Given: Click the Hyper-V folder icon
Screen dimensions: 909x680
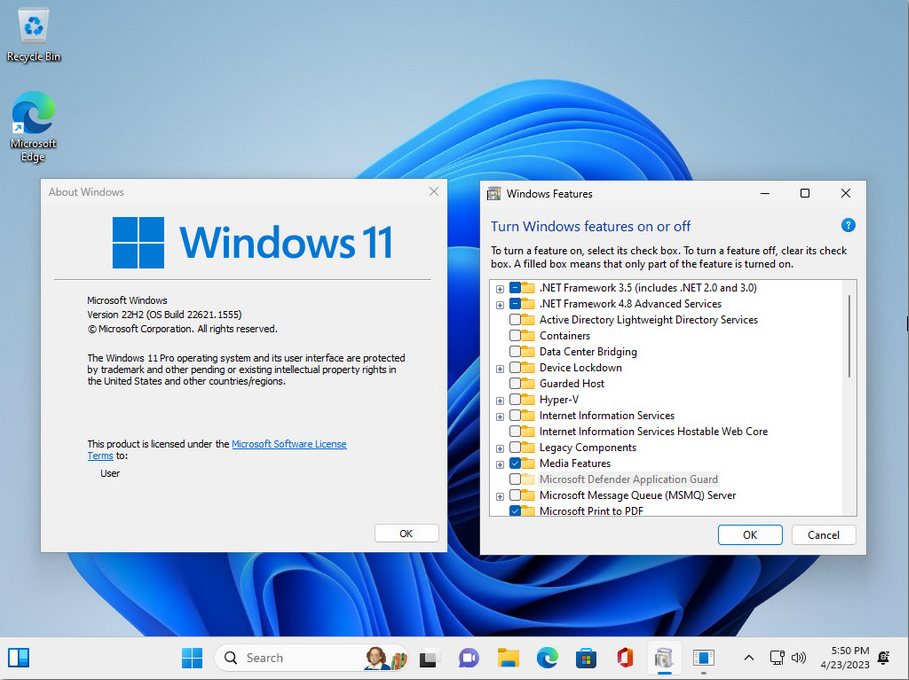Looking at the screenshot, I should [528, 399].
